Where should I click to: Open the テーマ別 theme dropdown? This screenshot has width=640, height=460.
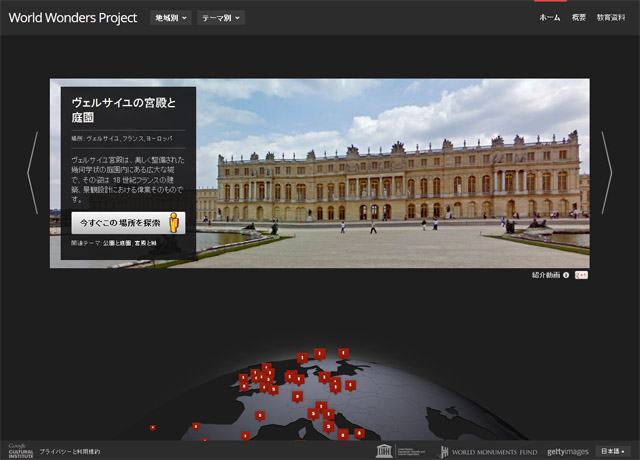[221, 18]
